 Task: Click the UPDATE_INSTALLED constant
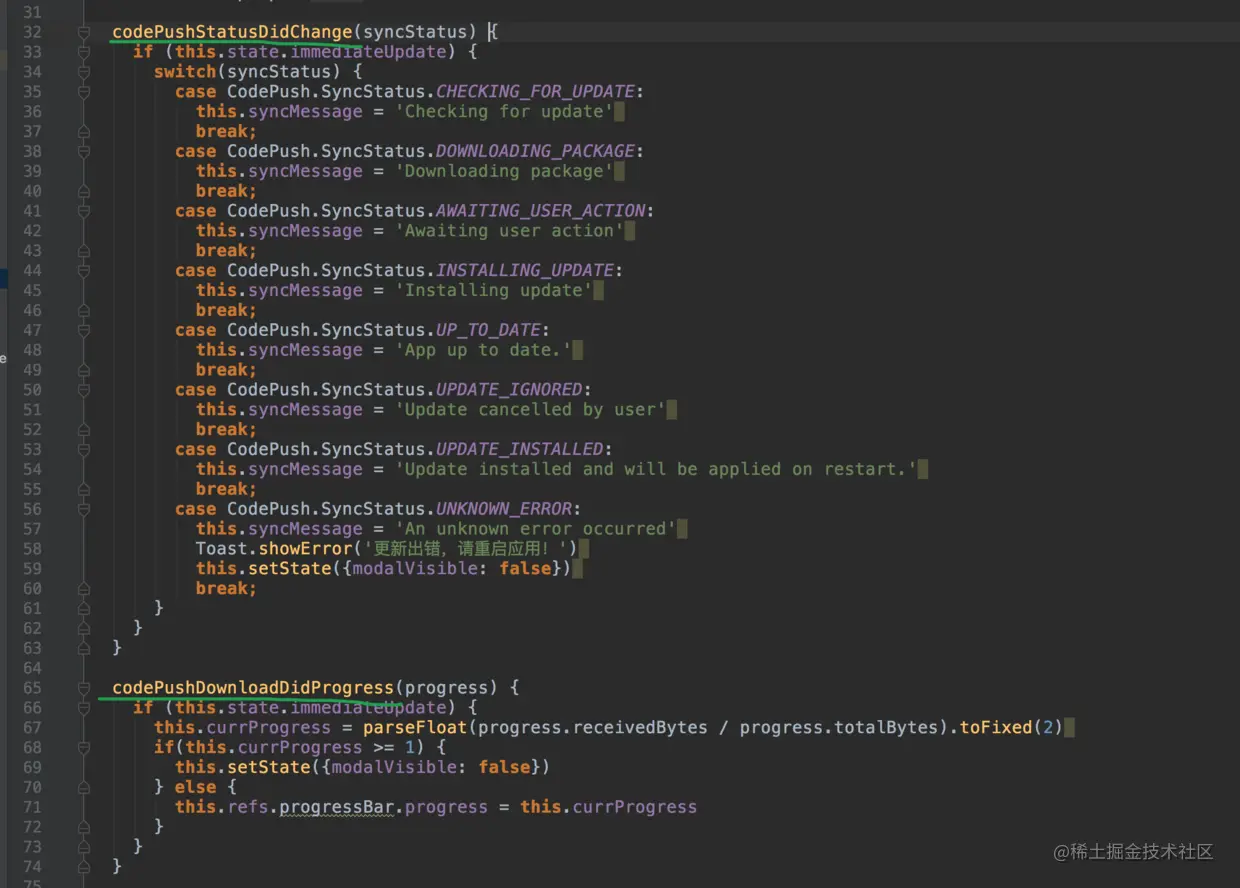click(x=519, y=449)
